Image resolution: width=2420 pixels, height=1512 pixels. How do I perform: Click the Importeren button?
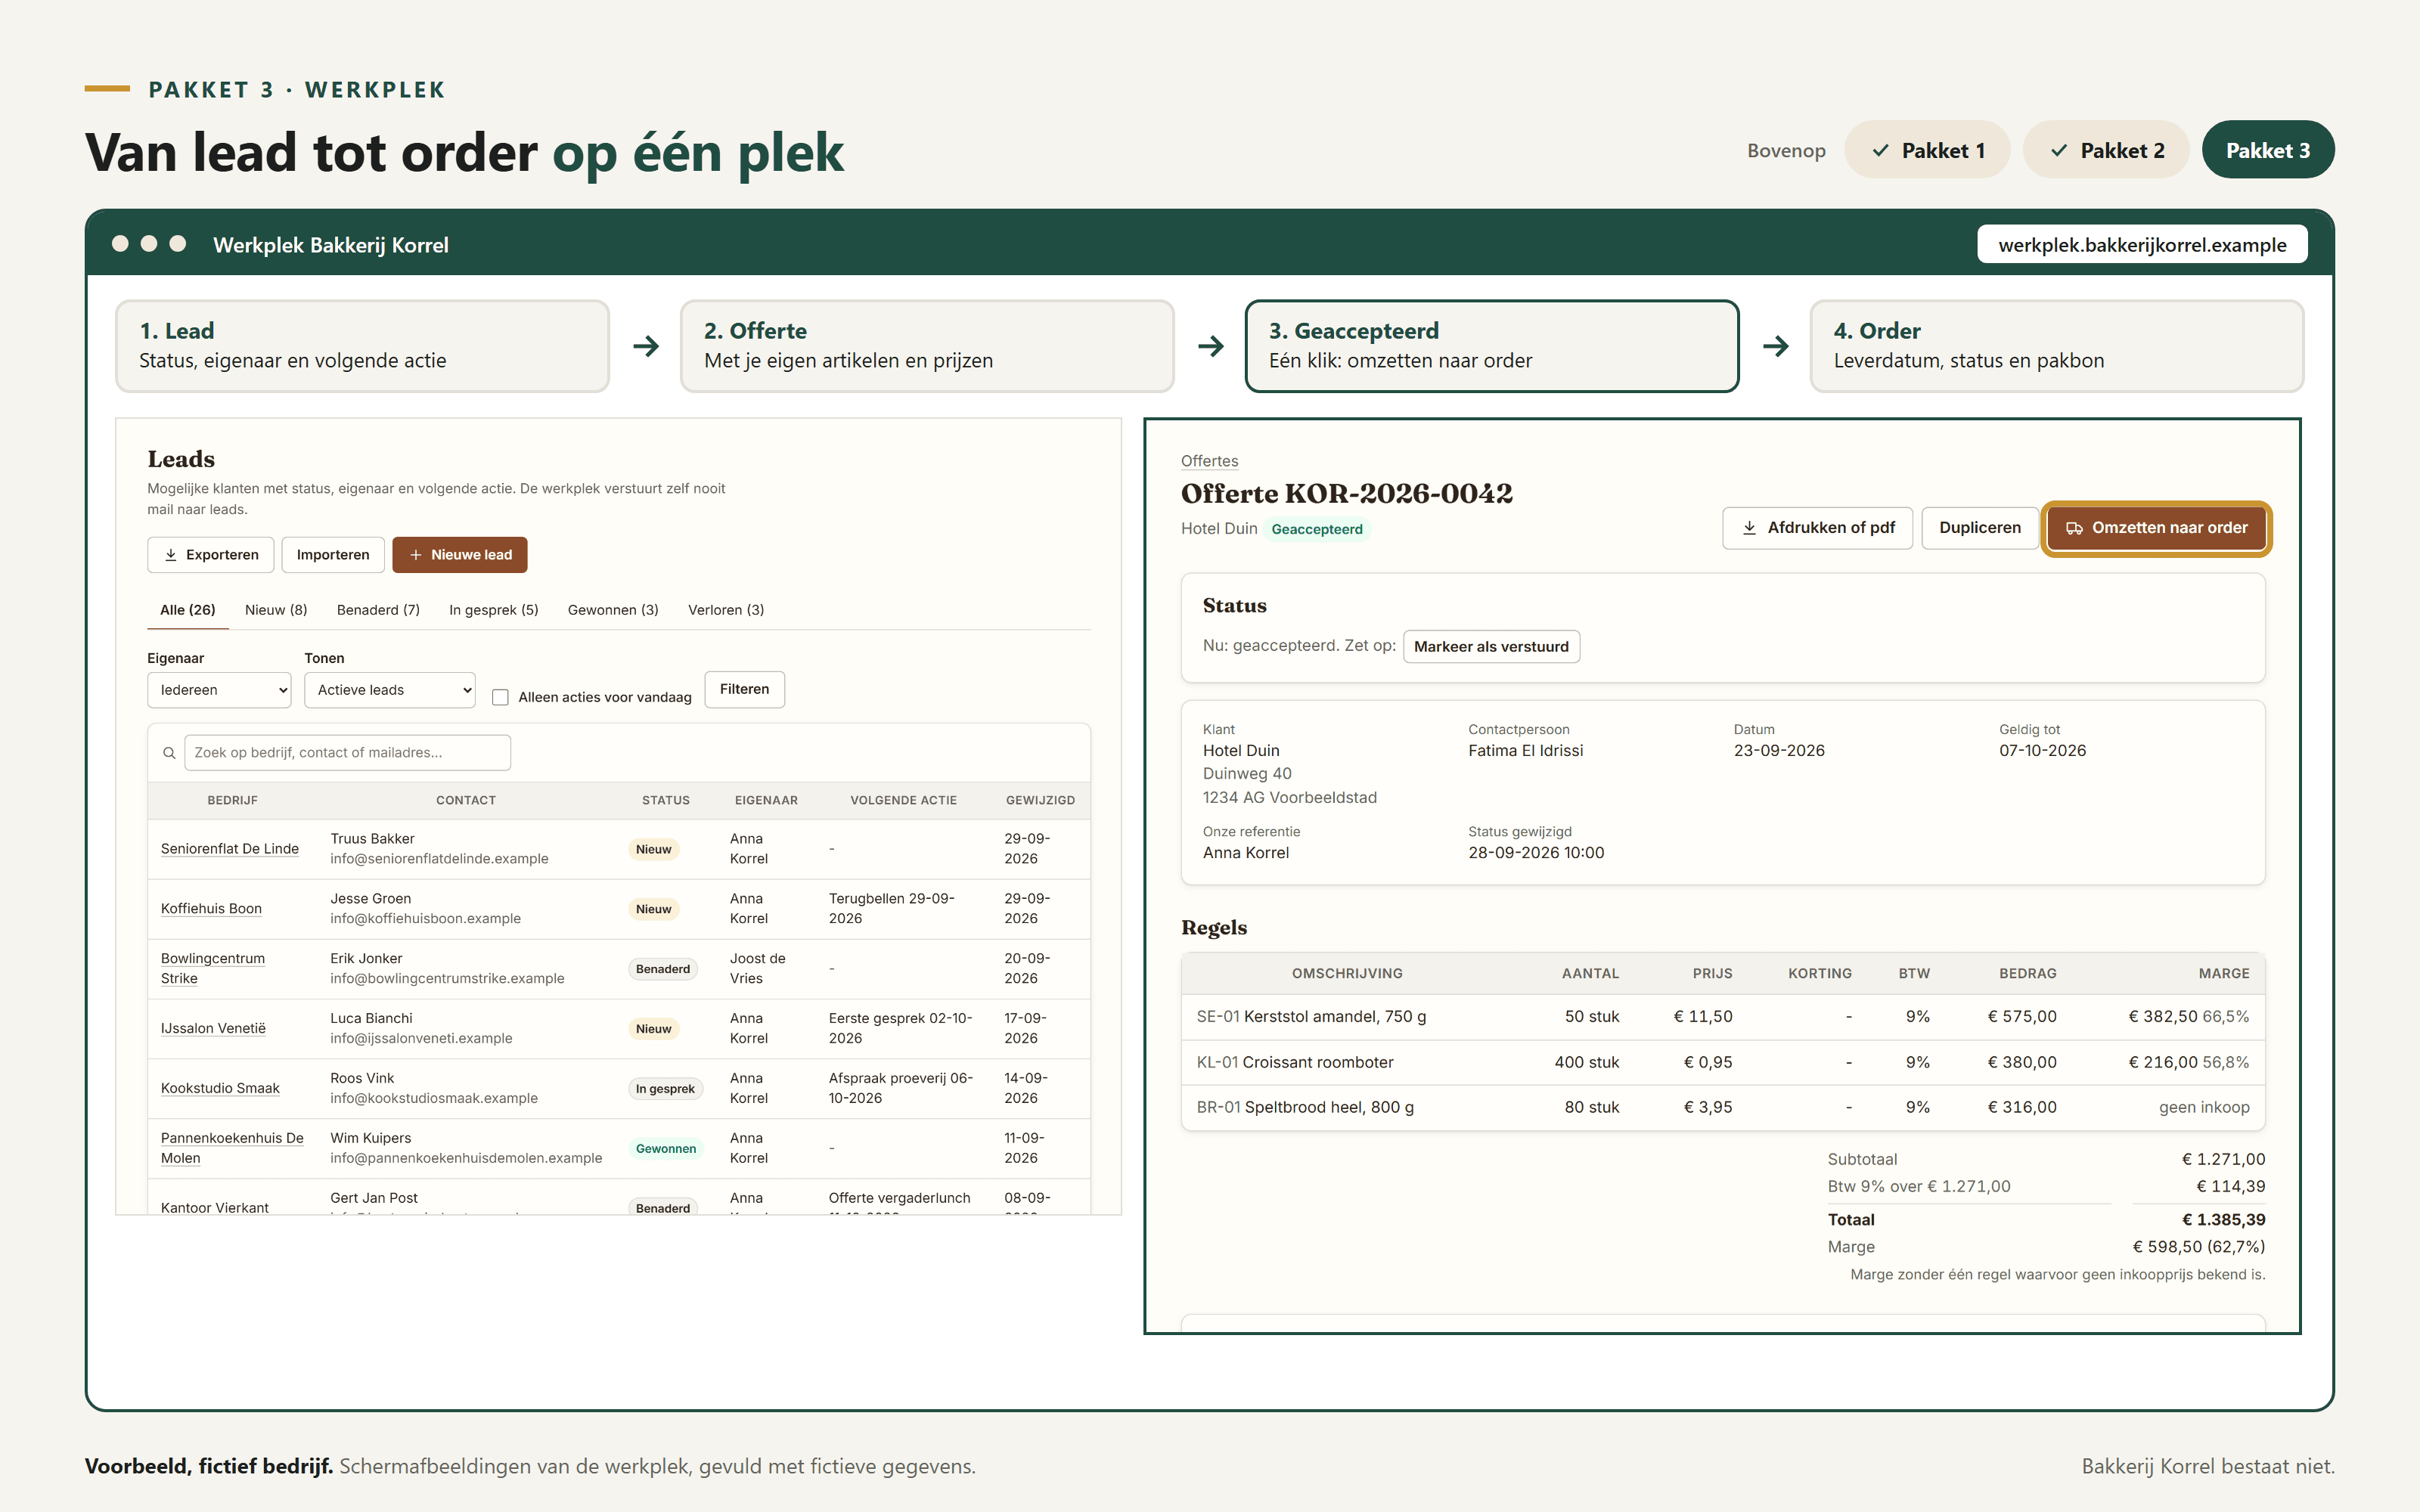[x=333, y=555]
